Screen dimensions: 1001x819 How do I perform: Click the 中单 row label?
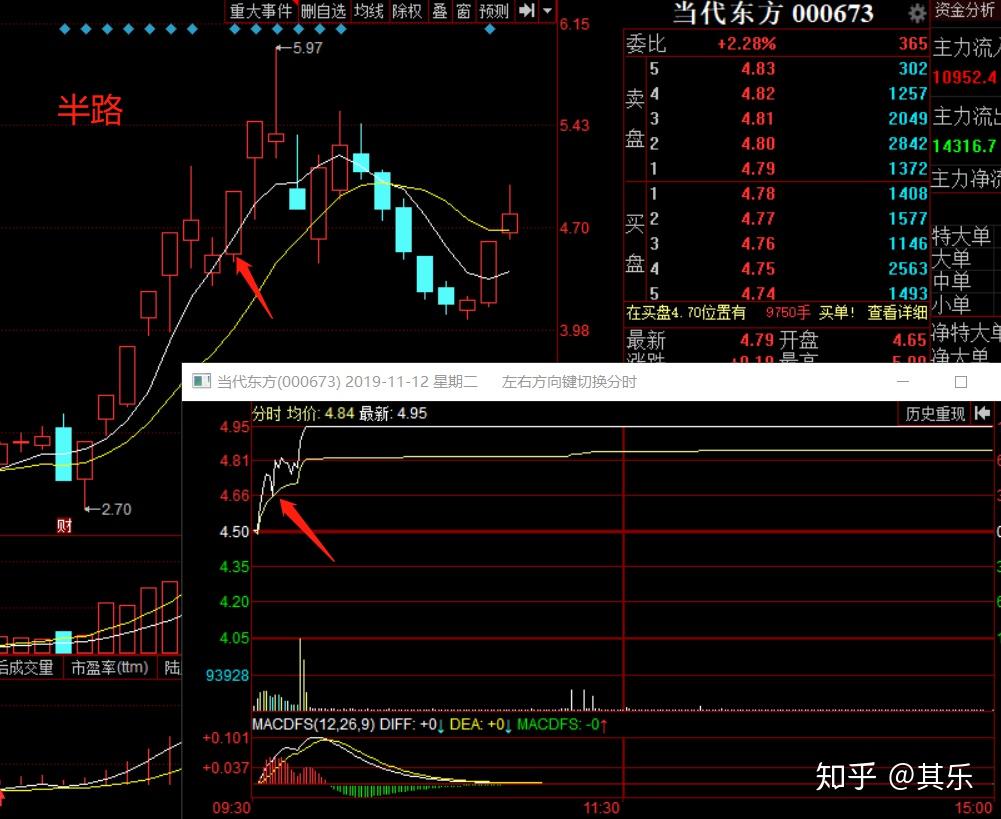point(952,281)
